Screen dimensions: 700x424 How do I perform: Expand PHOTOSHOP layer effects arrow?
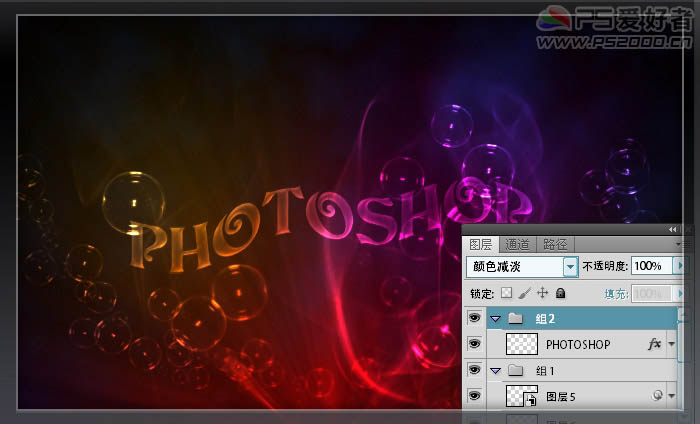click(x=671, y=345)
